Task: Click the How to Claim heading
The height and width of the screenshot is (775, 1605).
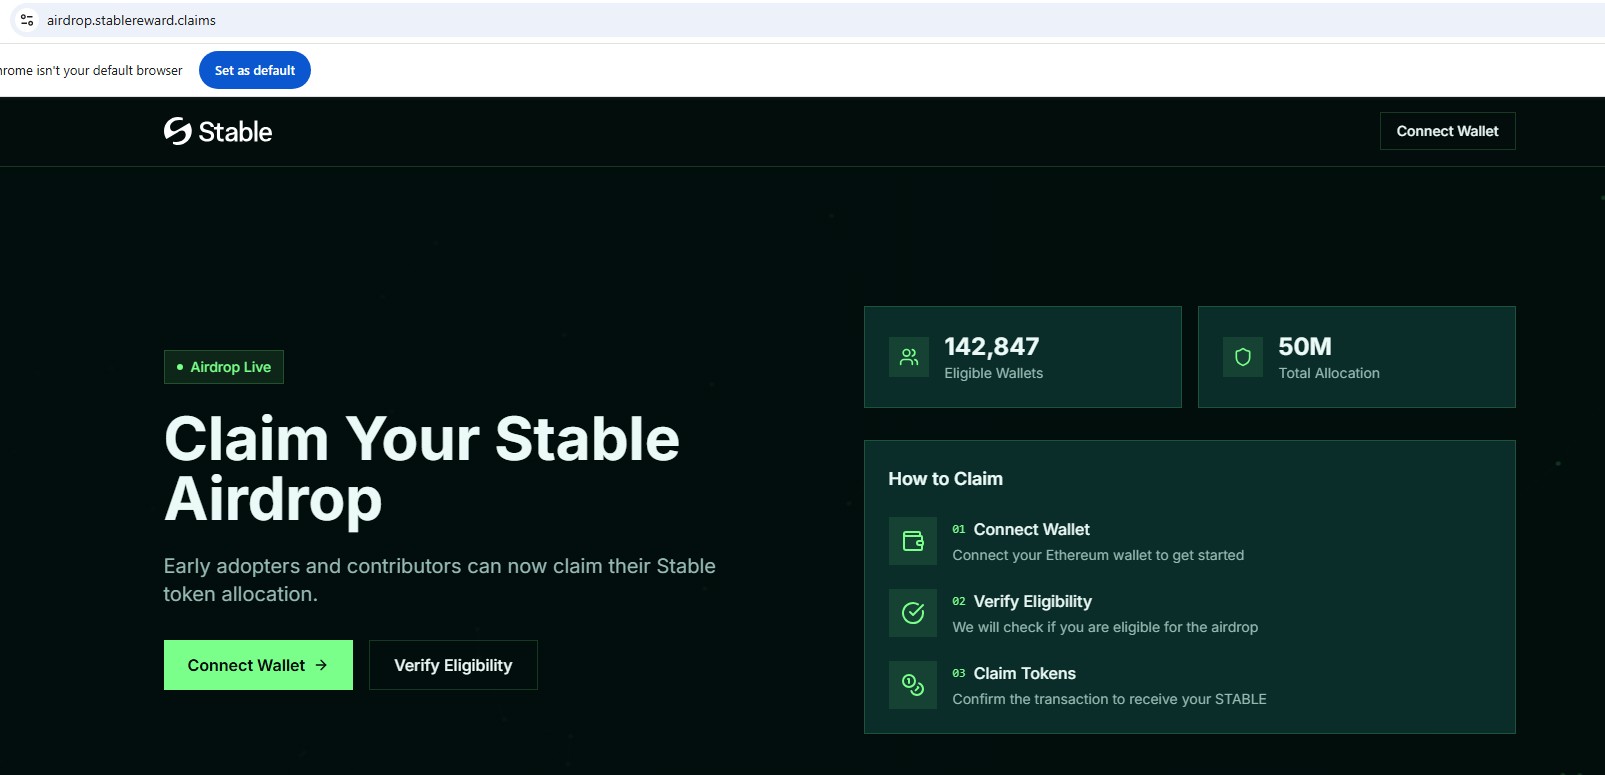Action: 945,479
